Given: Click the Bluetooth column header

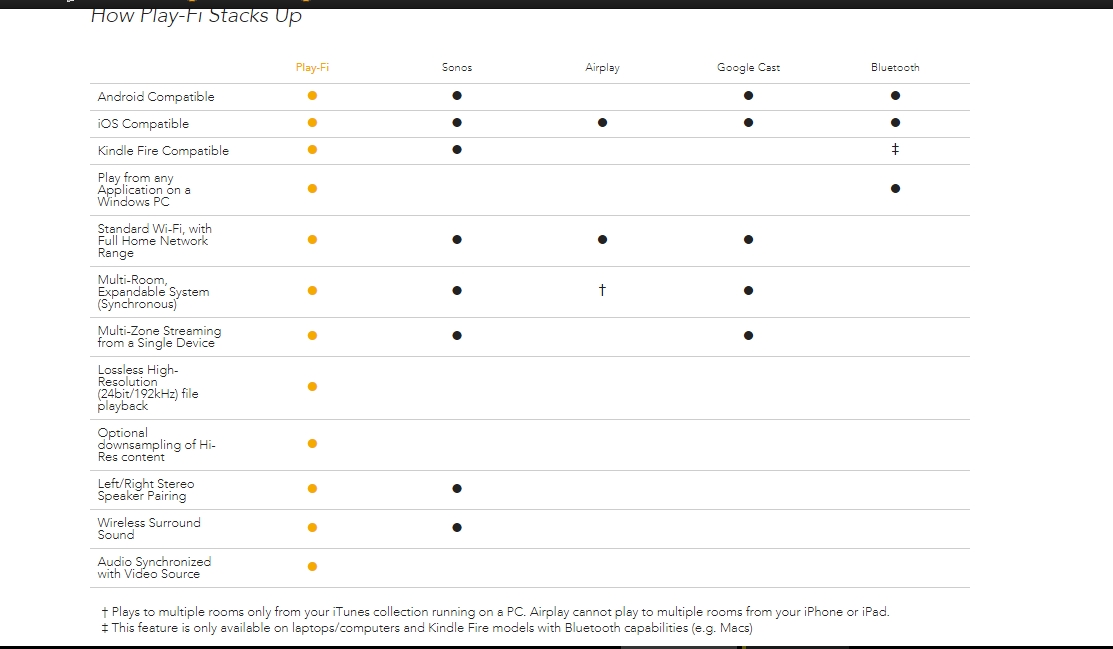Looking at the screenshot, I should (895, 67).
